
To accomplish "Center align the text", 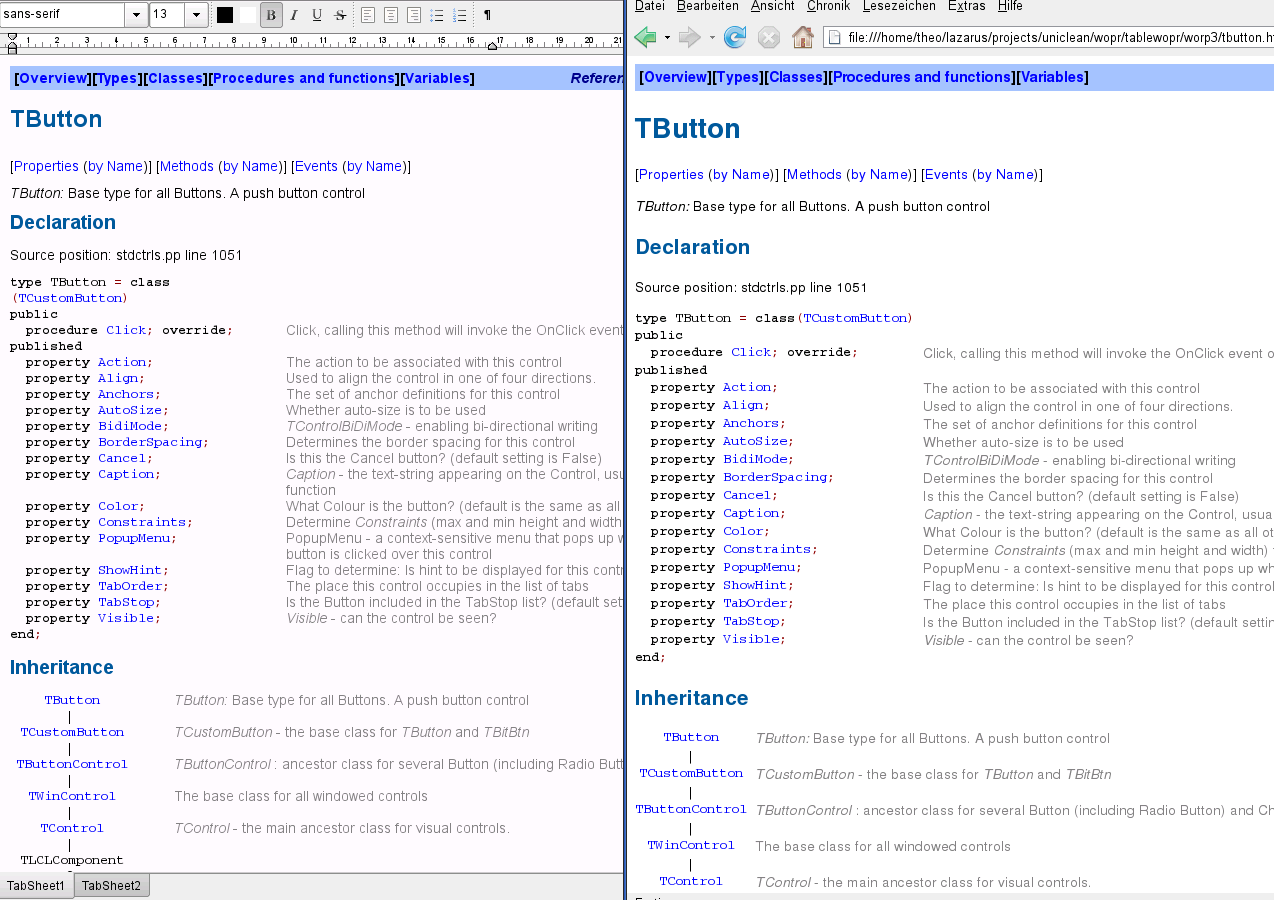I will point(391,15).
